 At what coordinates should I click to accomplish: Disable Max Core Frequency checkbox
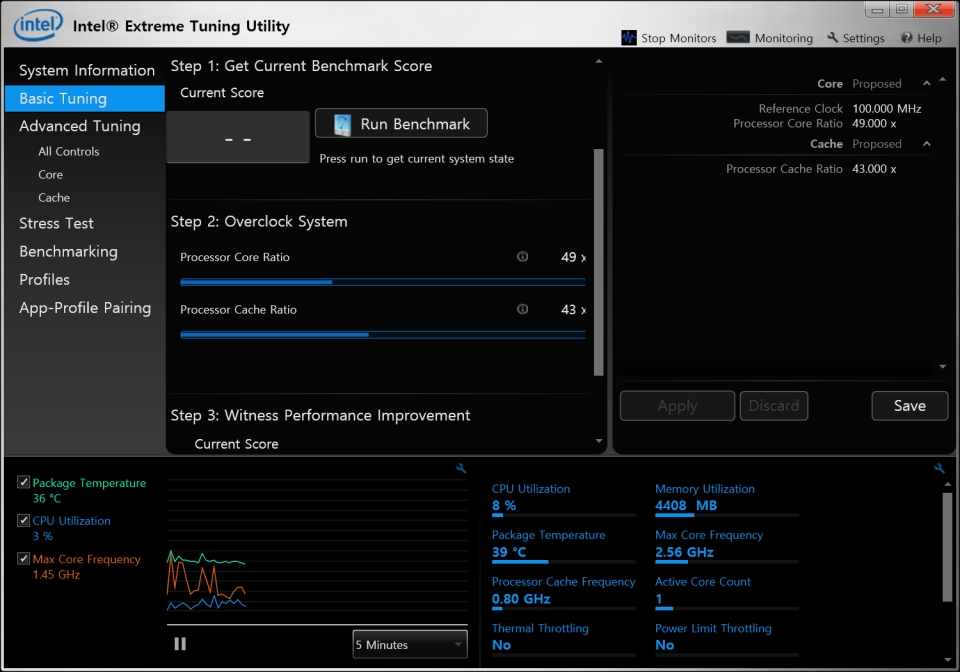pyautogui.click(x=23, y=559)
